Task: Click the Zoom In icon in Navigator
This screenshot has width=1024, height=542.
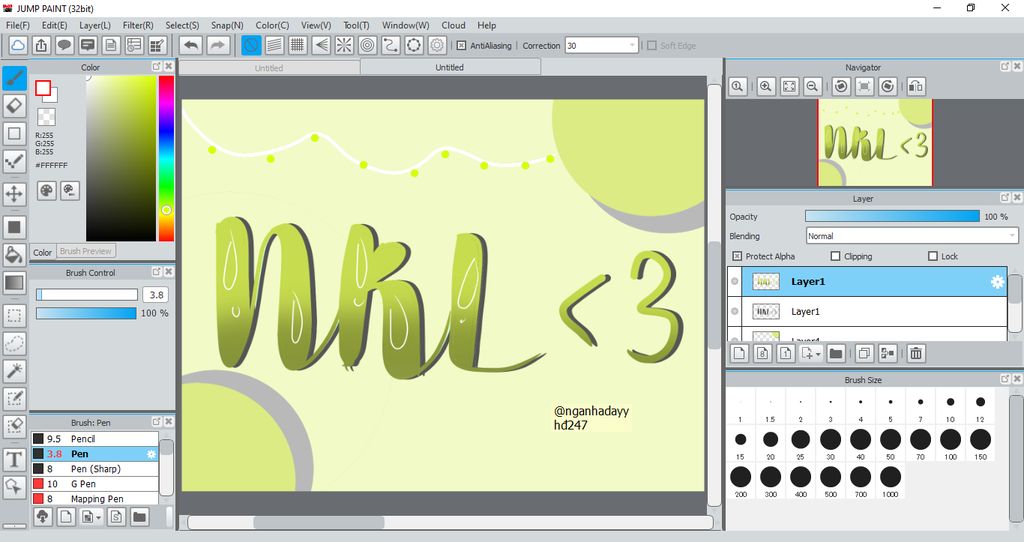Action: [x=766, y=86]
